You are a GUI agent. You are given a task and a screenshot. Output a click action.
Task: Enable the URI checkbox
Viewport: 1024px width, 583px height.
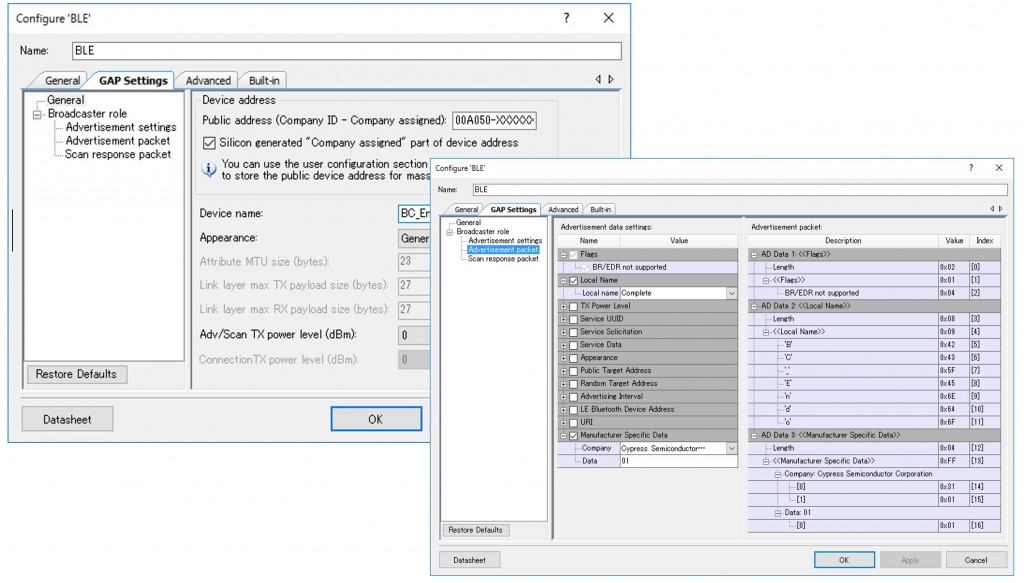tap(573, 422)
